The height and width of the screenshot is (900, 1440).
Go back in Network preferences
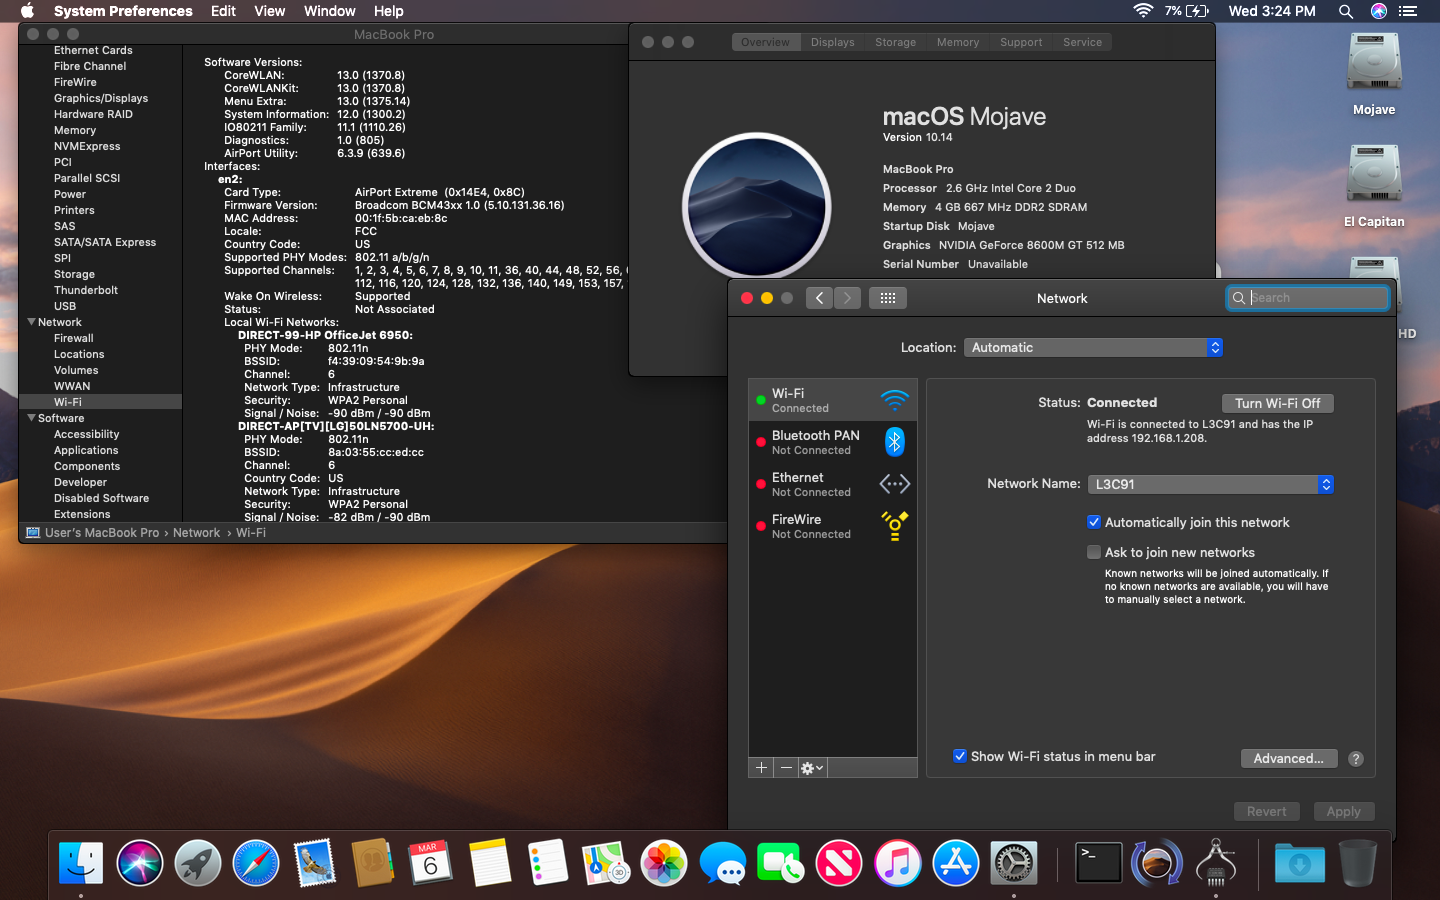819,298
